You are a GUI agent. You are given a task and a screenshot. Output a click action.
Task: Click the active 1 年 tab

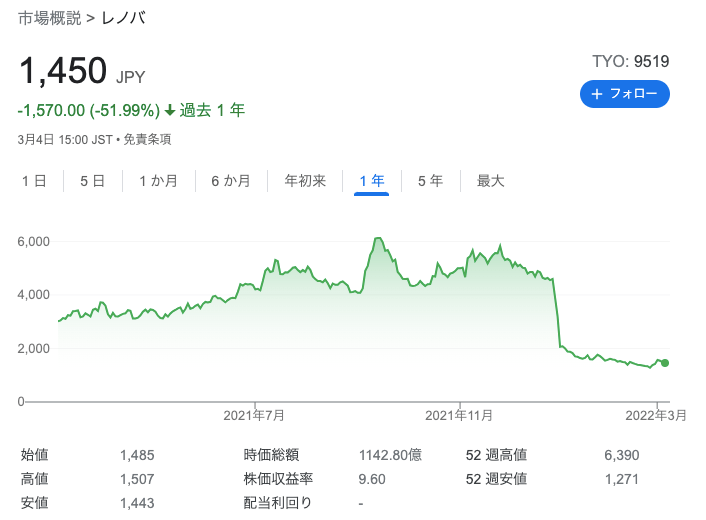[371, 181]
